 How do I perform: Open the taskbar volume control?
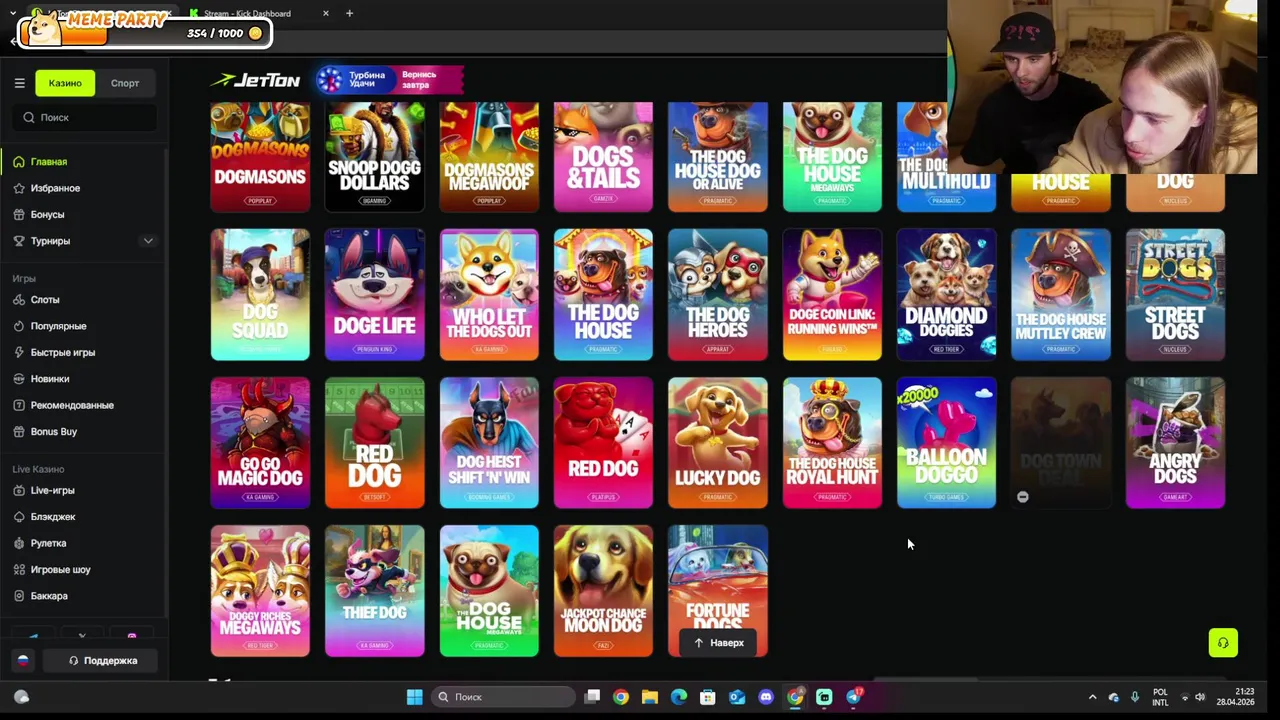(x=1200, y=697)
